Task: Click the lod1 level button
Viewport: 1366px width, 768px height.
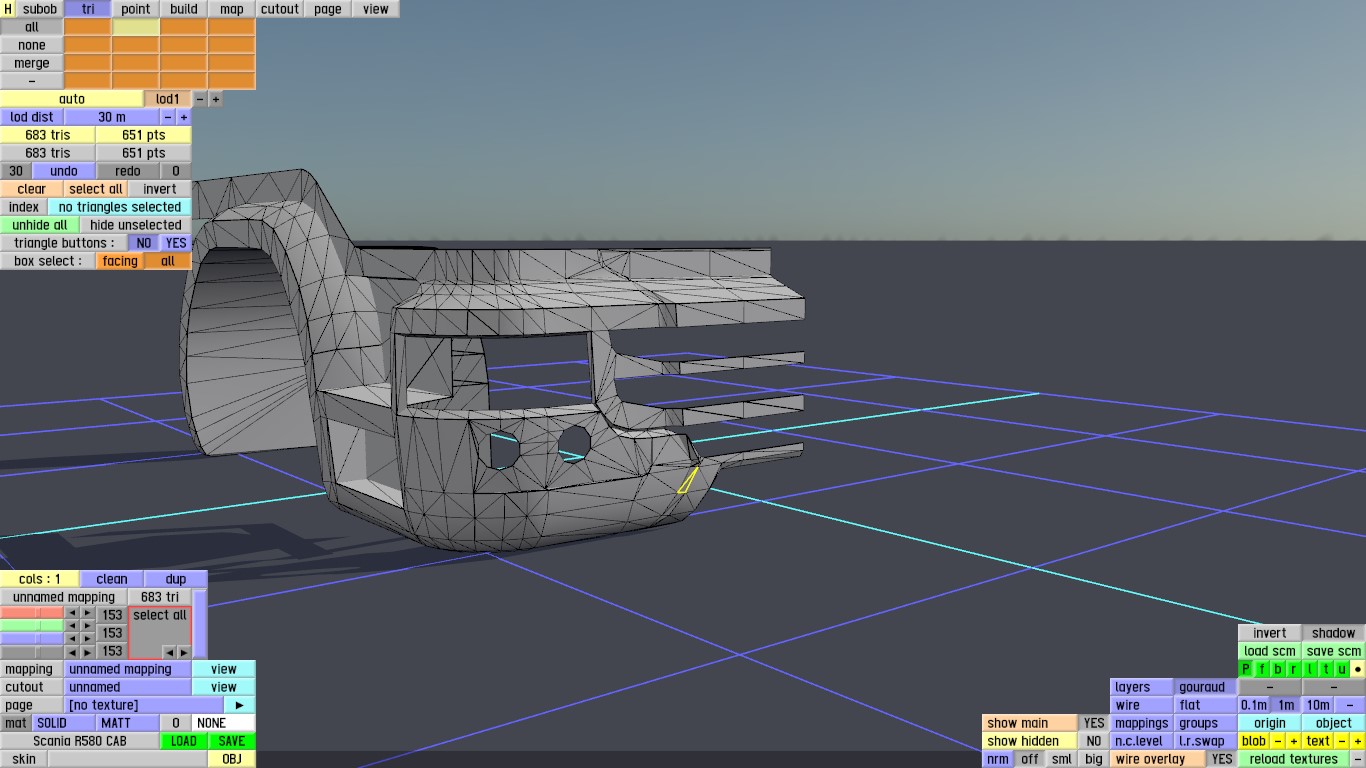Action: pos(168,99)
